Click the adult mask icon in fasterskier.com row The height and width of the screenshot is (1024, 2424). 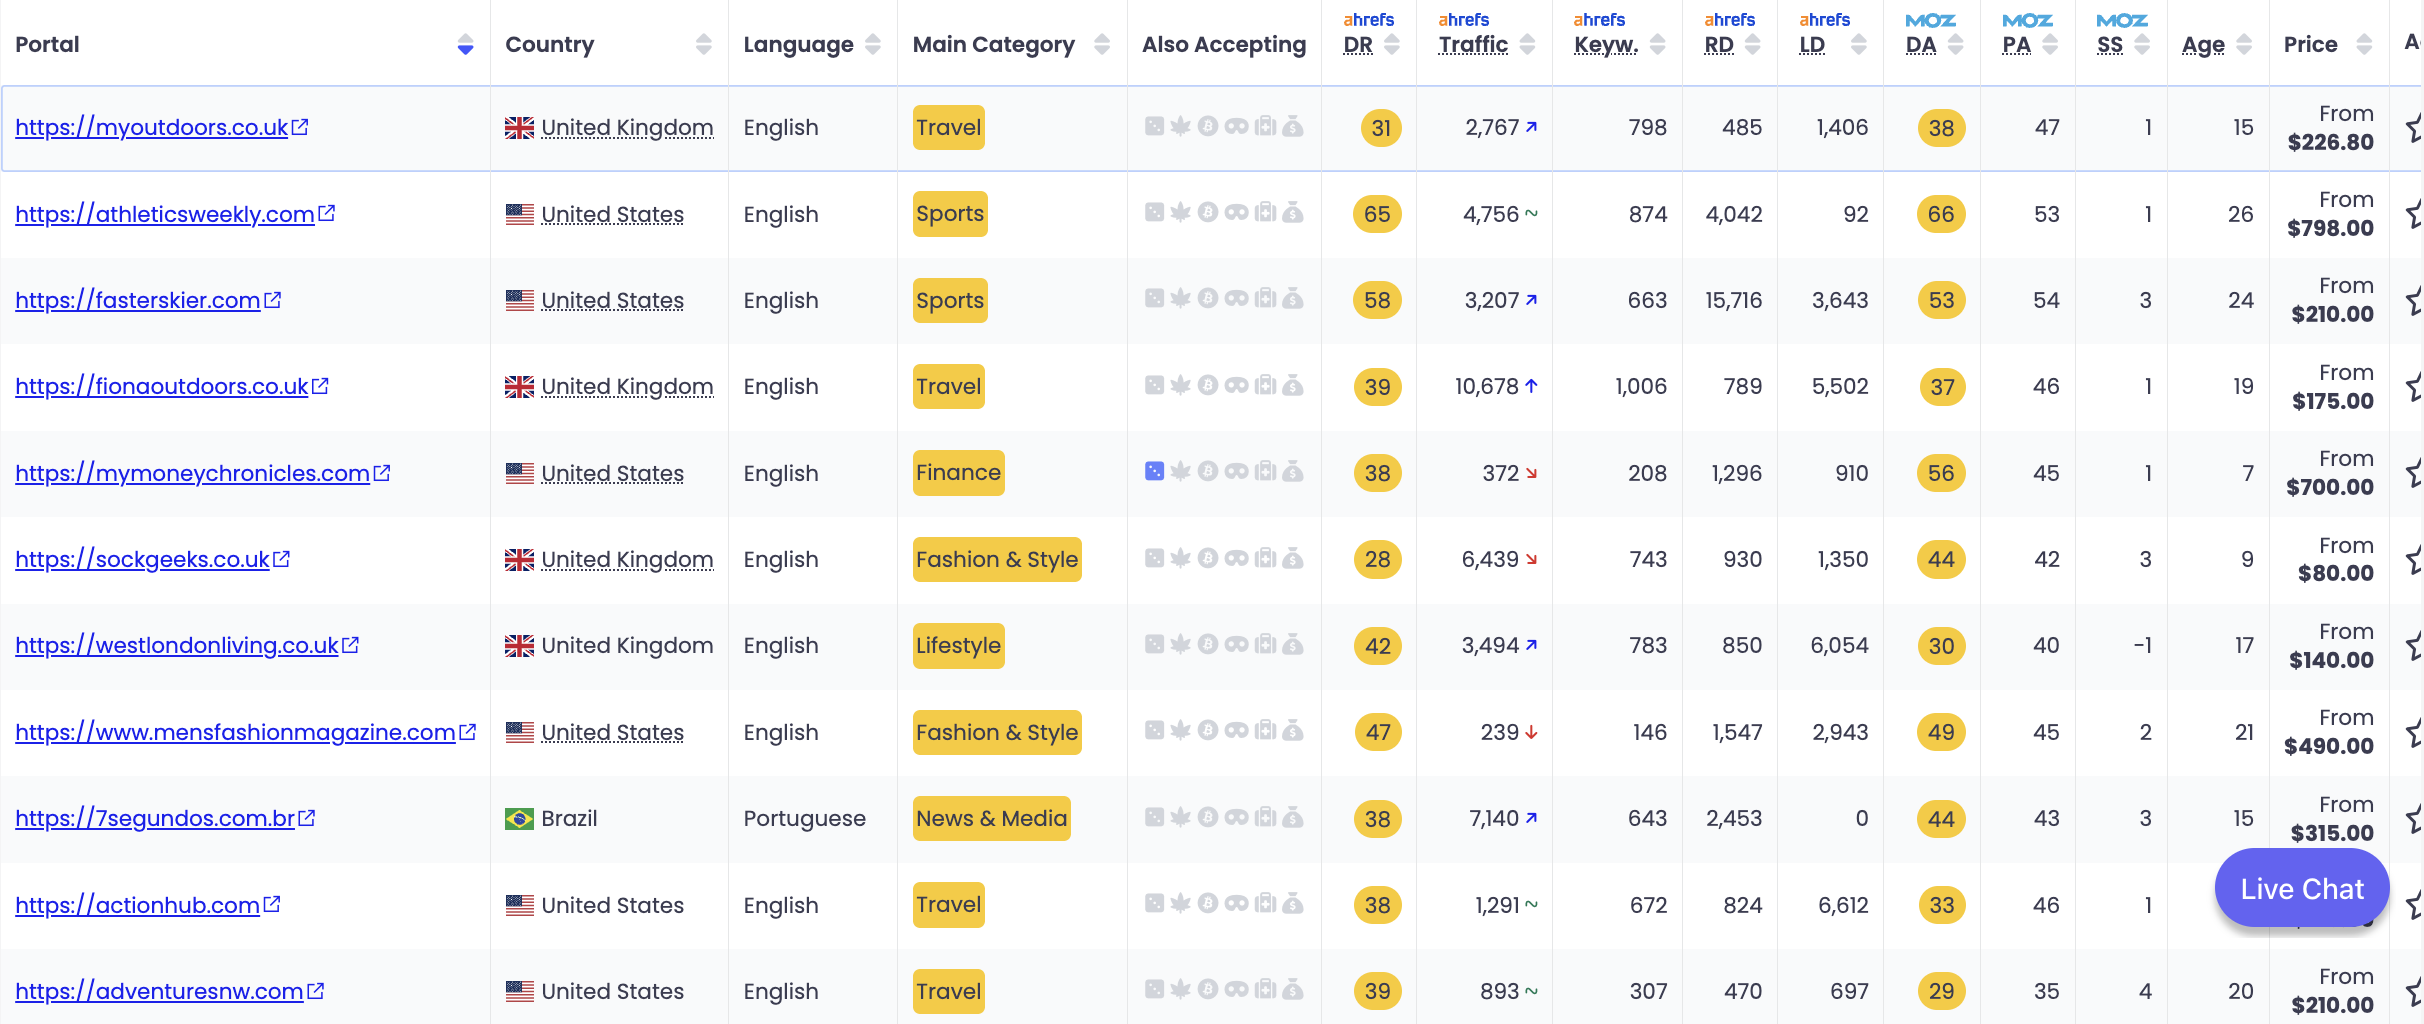click(x=1237, y=299)
